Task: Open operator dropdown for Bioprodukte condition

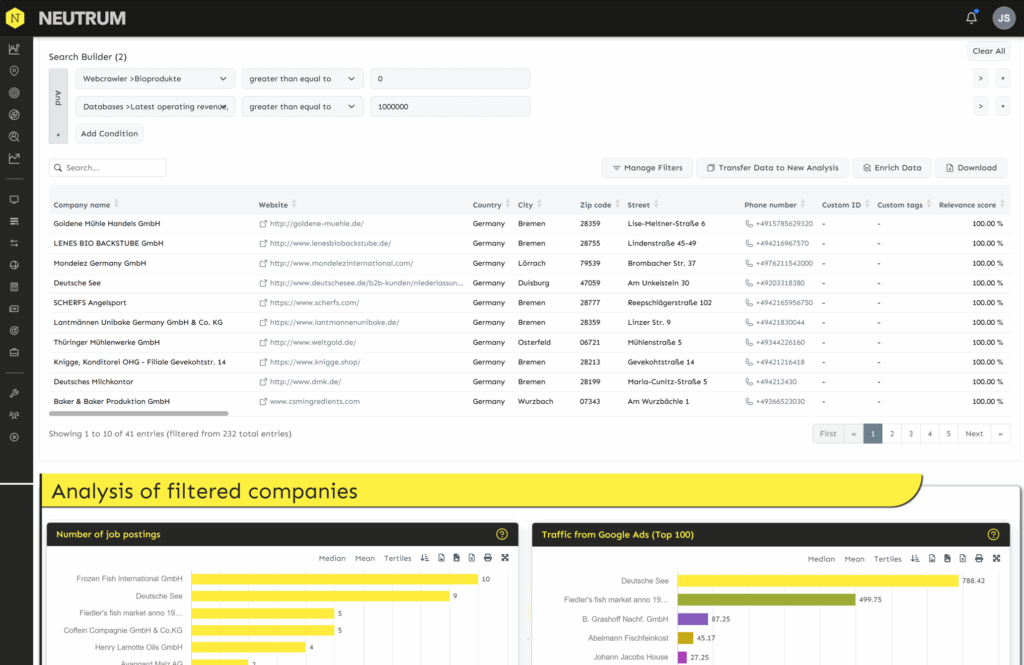Action: coord(302,78)
